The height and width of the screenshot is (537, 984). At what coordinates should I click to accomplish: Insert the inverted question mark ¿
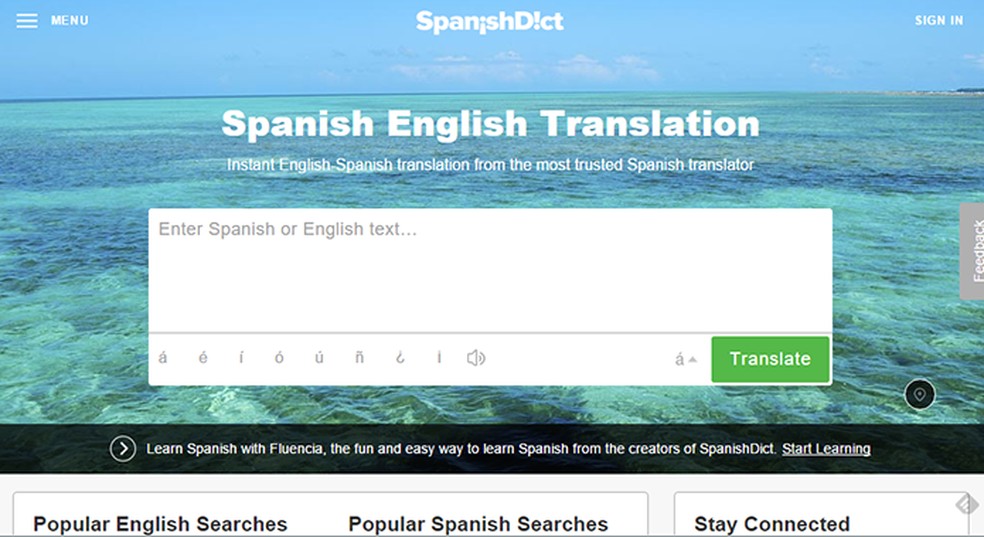pyautogui.click(x=400, y=358)
